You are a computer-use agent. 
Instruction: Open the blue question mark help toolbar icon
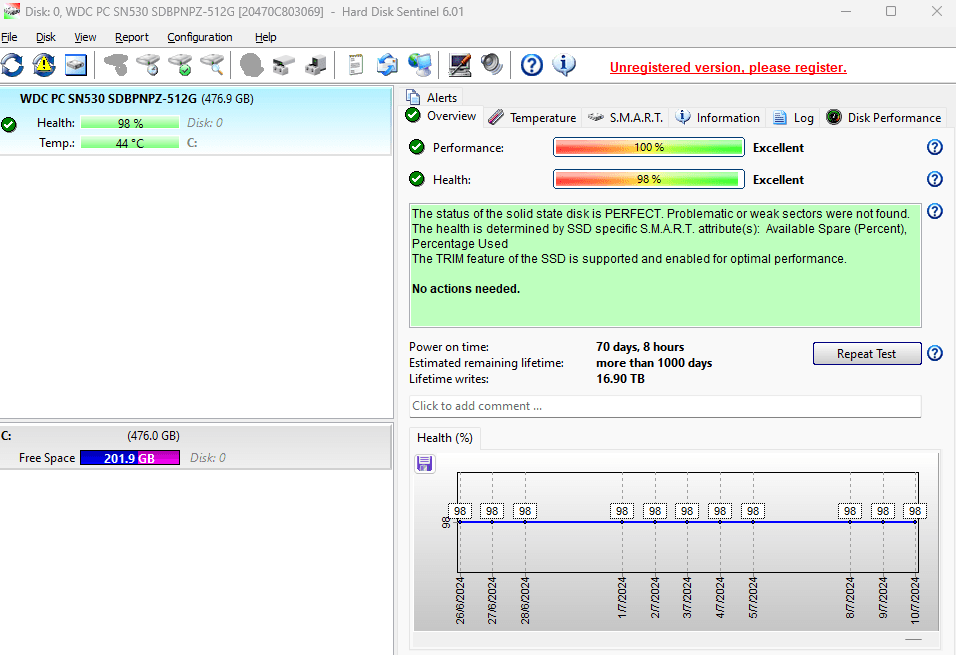click(532, 66)
